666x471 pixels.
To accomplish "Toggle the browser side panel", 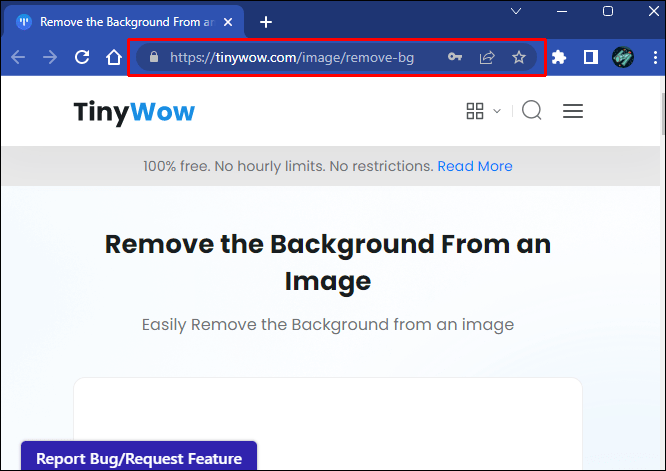I will [x=591, y=57].
